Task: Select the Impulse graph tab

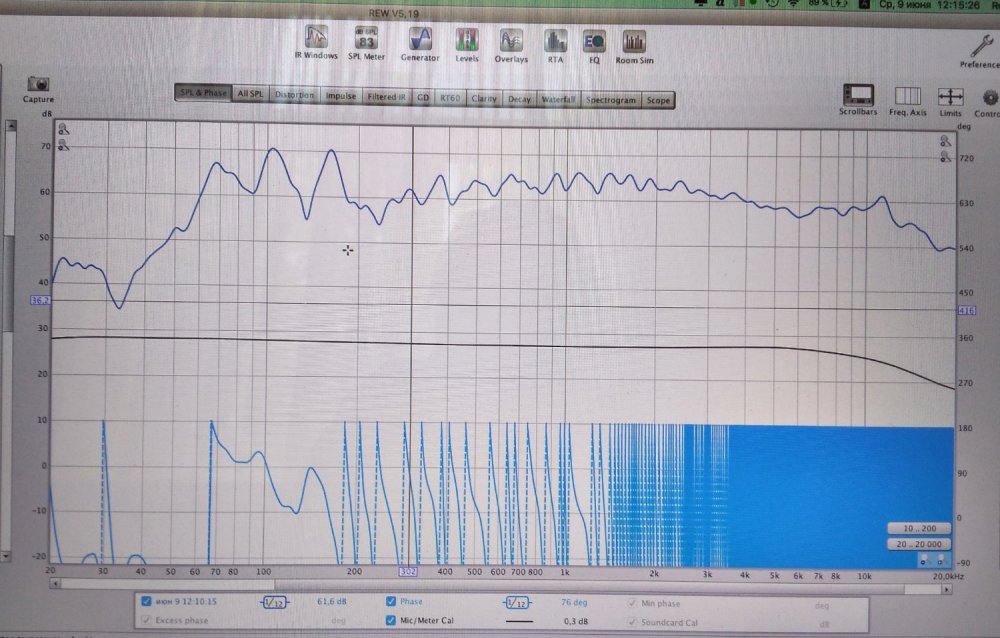Action: click(x=341, y=99)
